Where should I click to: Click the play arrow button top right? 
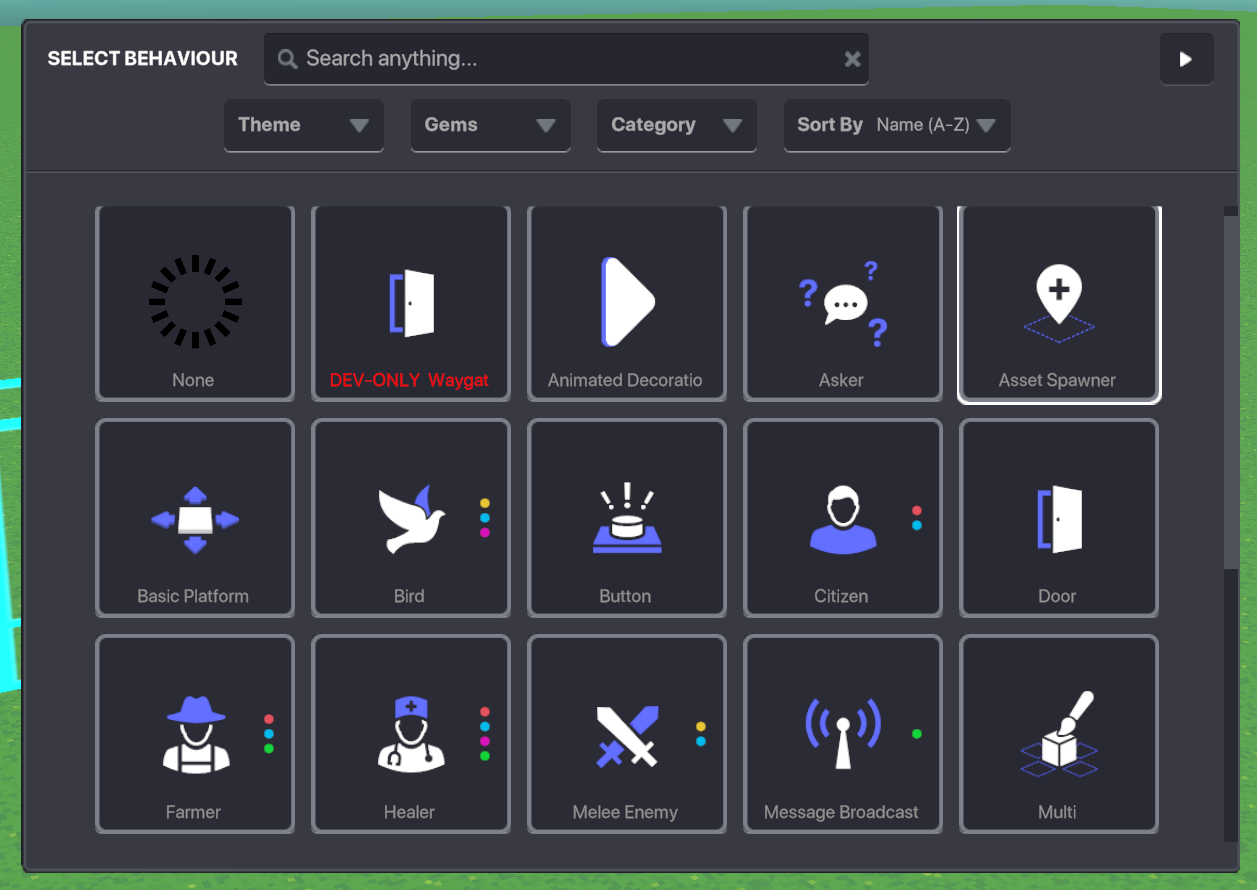pyautogui.click(x=1186, y=59)
